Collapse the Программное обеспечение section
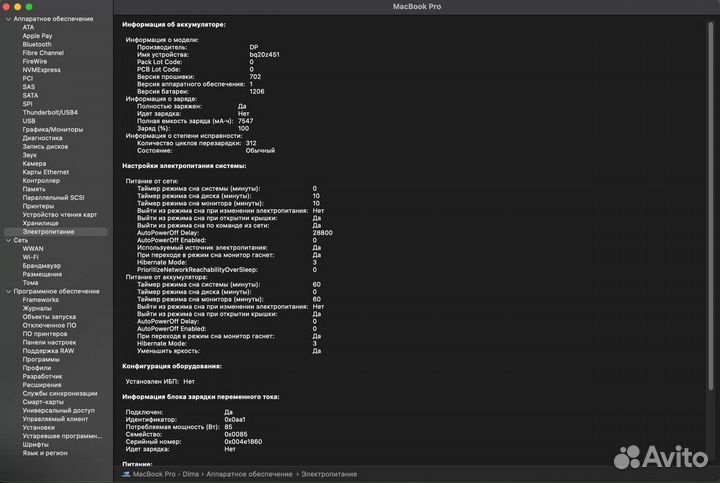Screen dimensions: 720x483 coord(8,291)
